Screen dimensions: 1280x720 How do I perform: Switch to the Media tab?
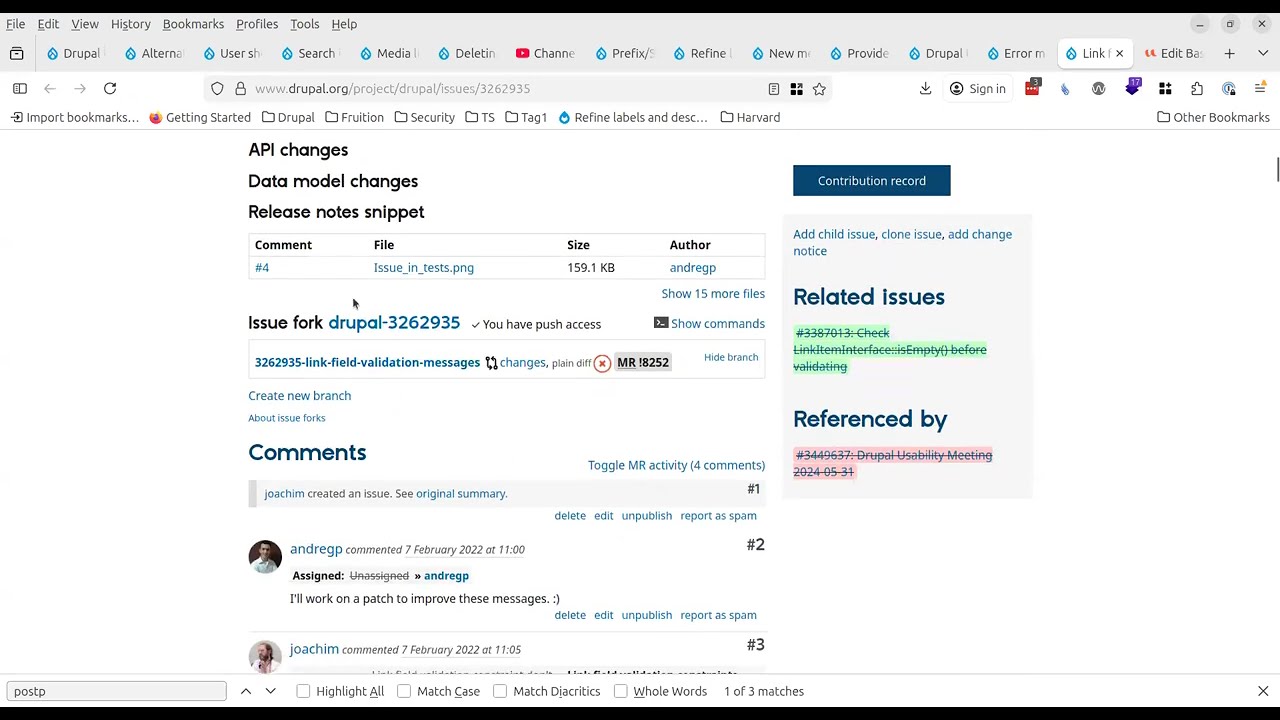[x=388, y=53]
